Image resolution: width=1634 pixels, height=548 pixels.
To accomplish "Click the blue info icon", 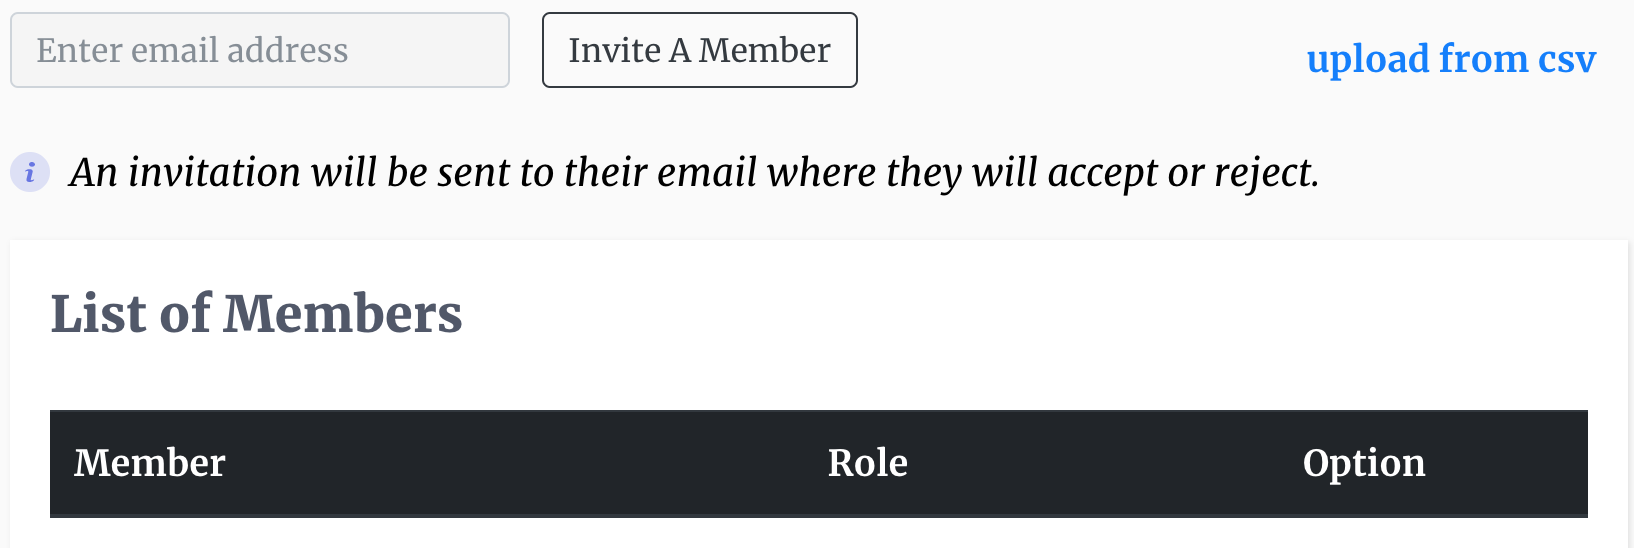I will pos(30,172).
